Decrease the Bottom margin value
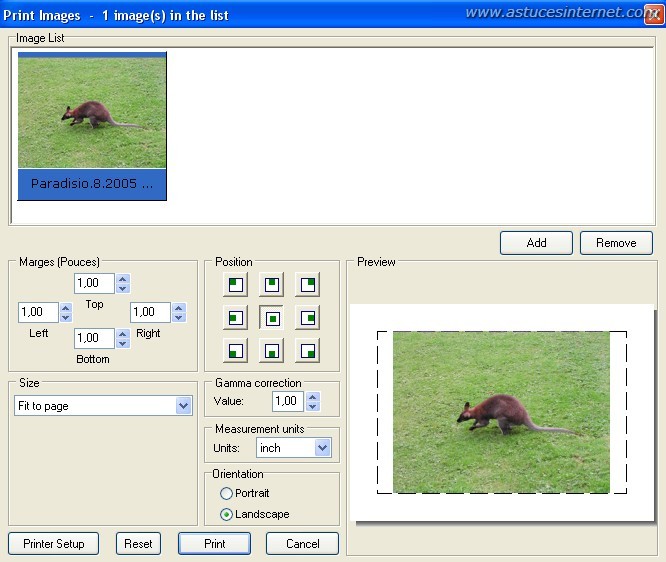 pyautogui.click(x=123, y=343)
